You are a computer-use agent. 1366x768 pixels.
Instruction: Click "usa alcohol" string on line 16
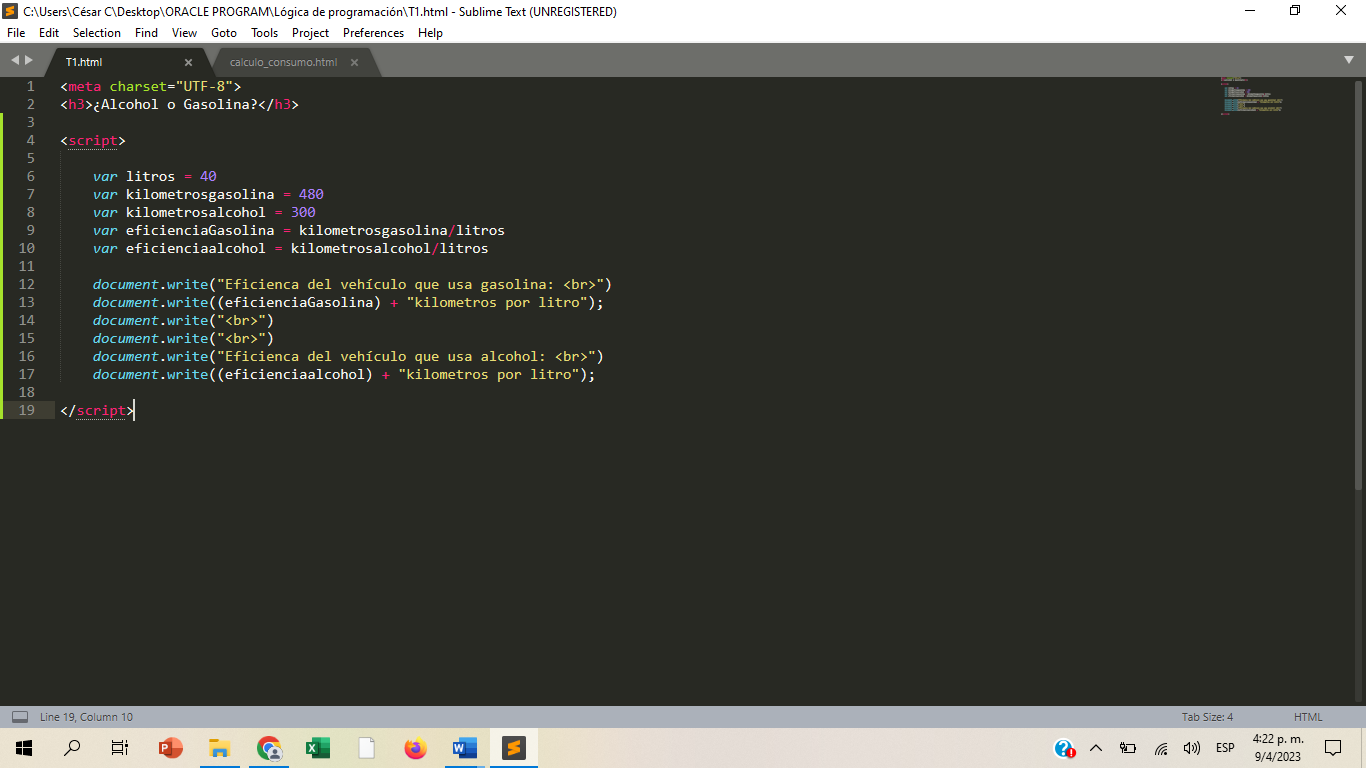coord(493,356)
